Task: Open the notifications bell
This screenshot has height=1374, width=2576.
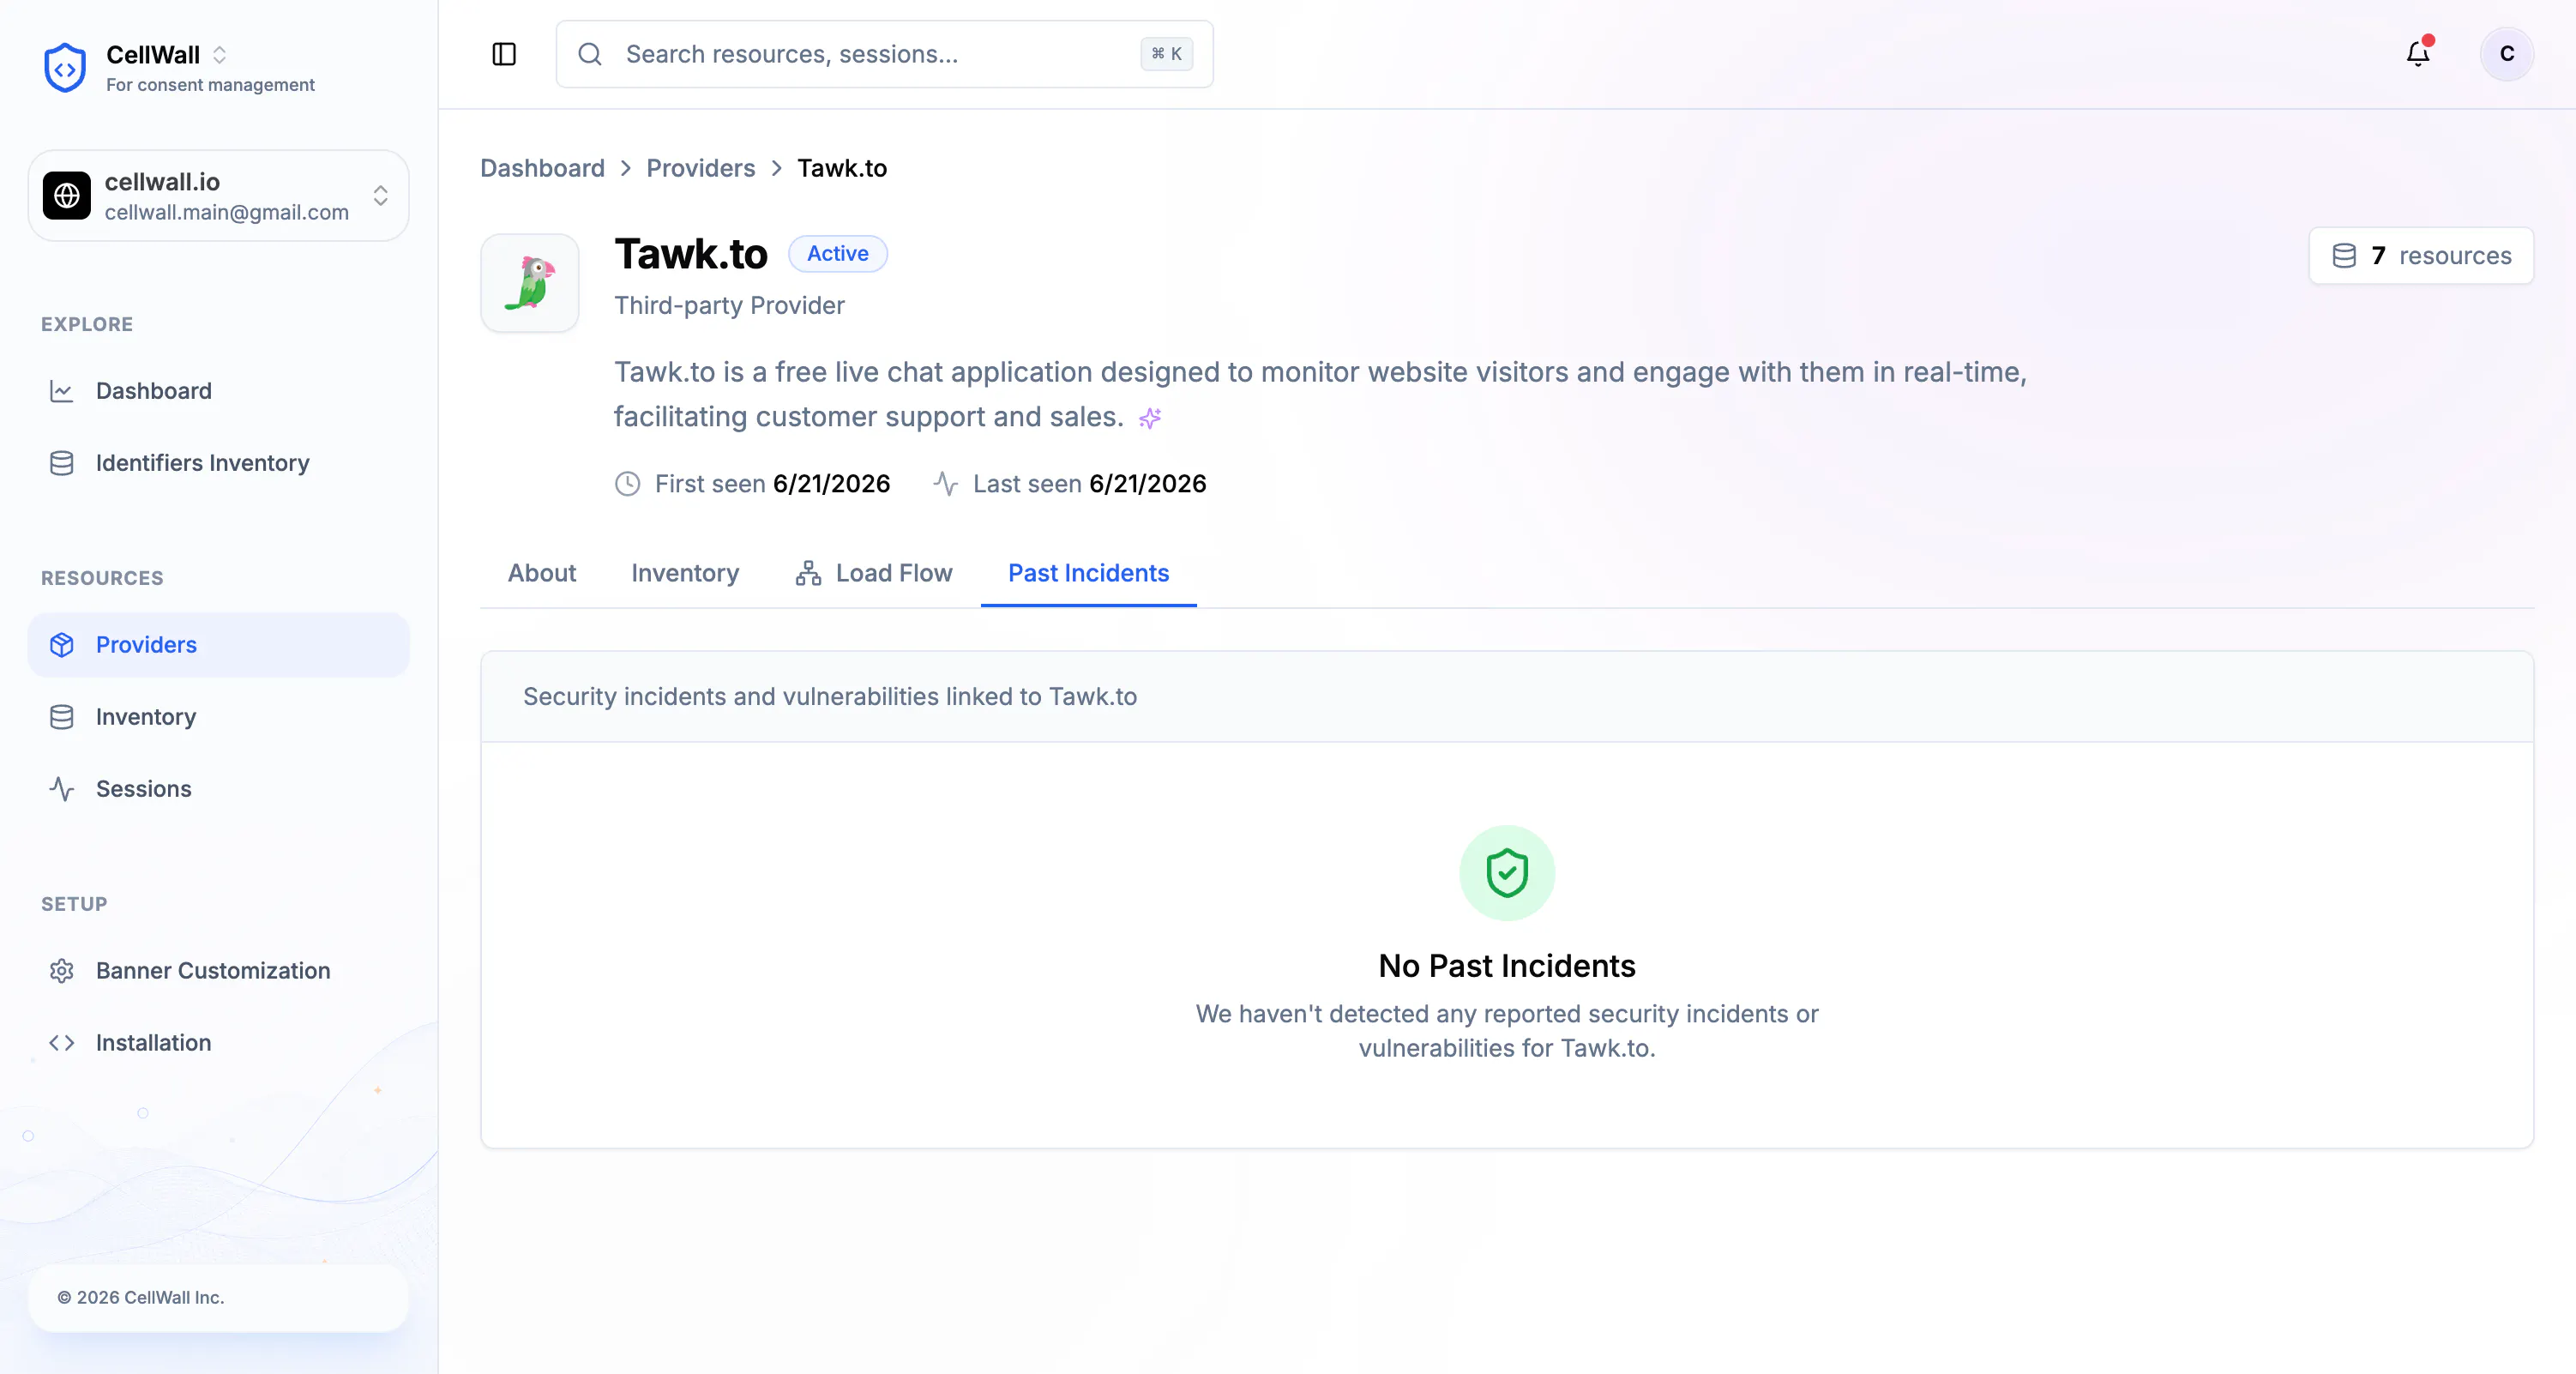Action: click(2418, 53)
